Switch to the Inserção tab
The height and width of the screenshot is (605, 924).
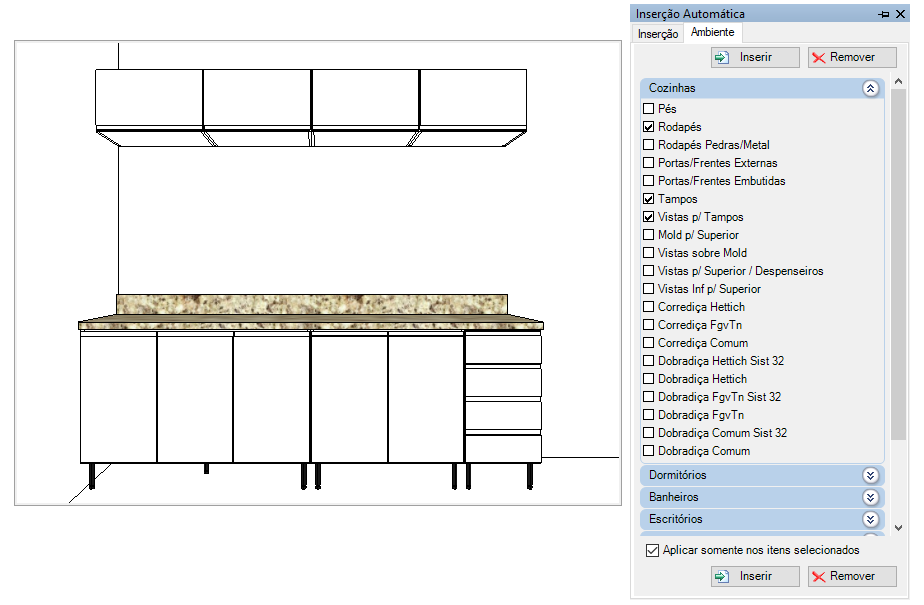(x=658, y=34)
